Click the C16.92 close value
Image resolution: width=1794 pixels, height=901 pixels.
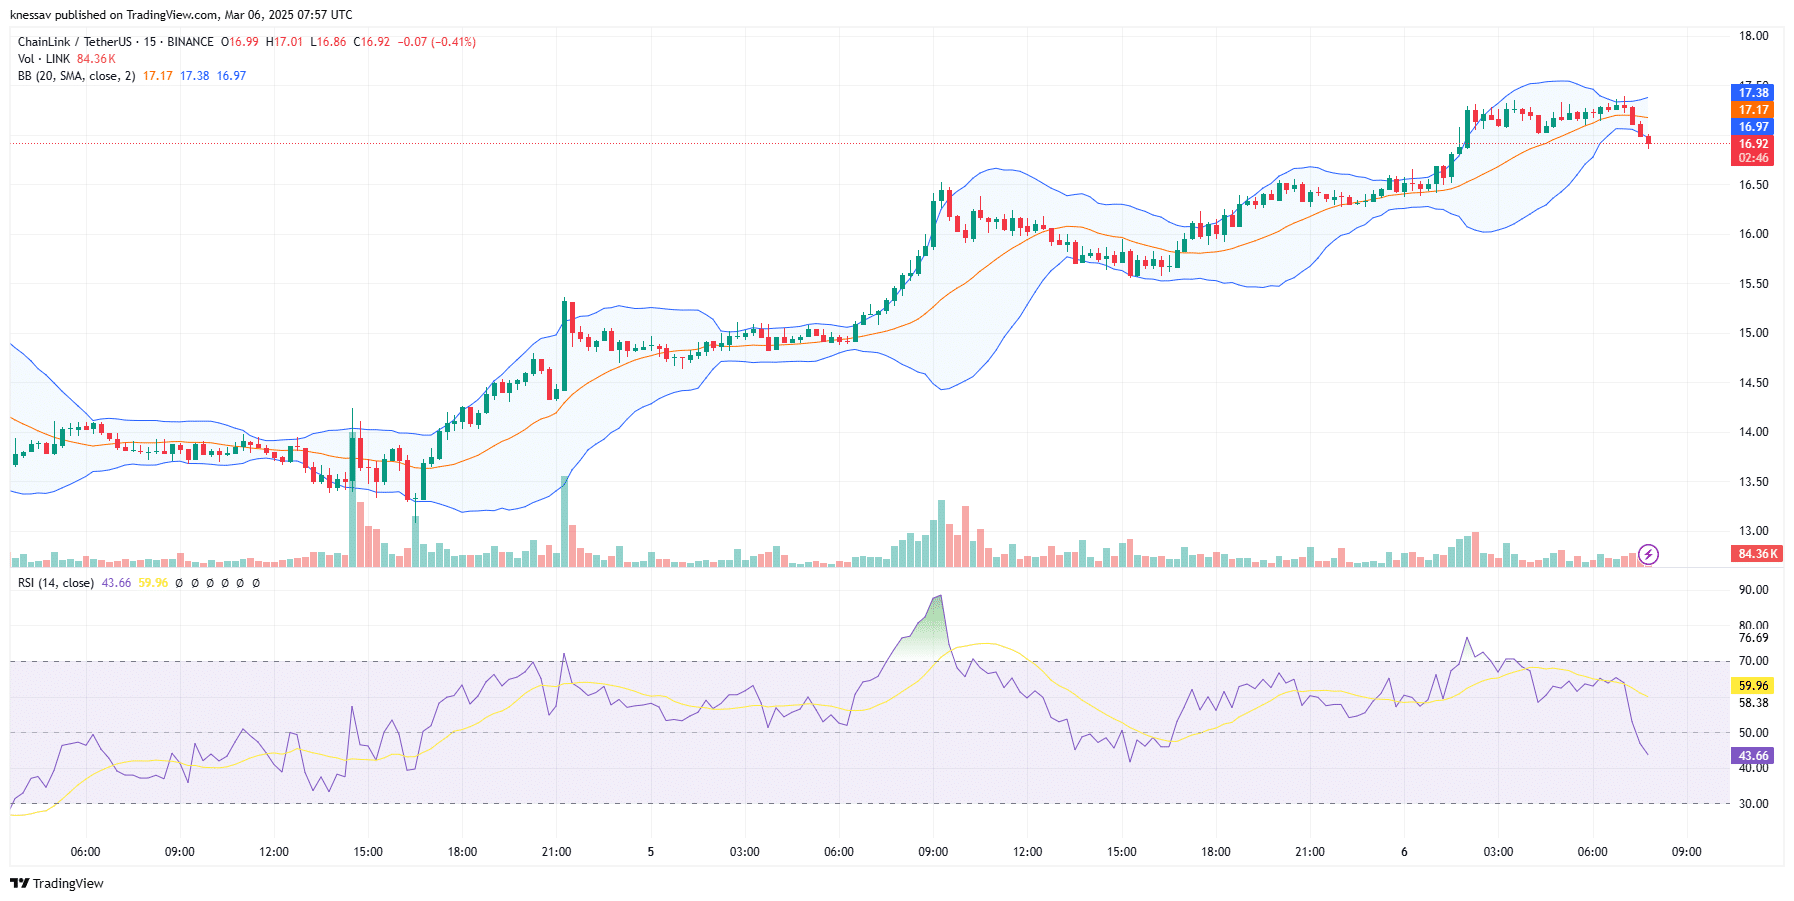click(x=372, y=42)
